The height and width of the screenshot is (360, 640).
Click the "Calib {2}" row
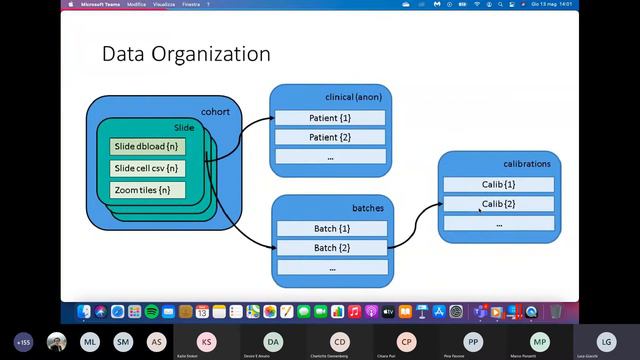[x=499, y=204]
